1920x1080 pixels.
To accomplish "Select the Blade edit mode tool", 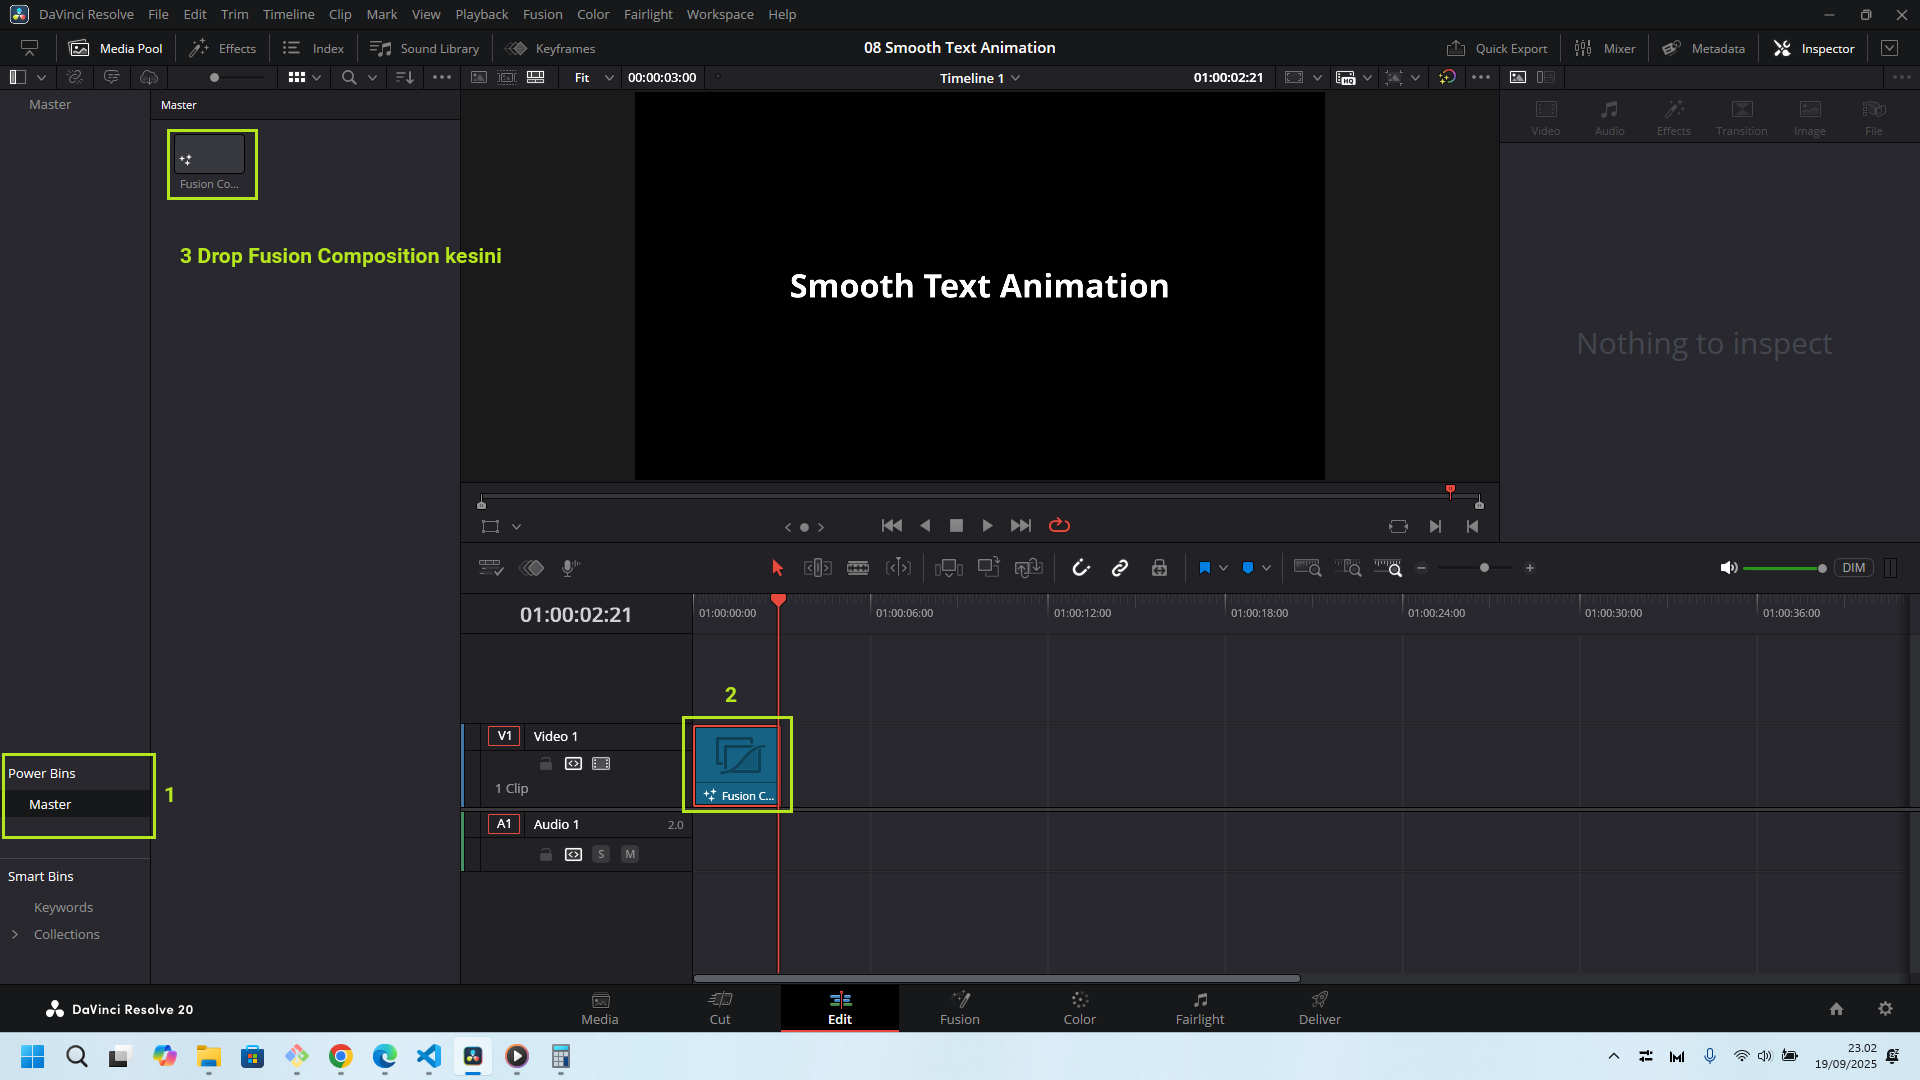I will coord(858,568).
